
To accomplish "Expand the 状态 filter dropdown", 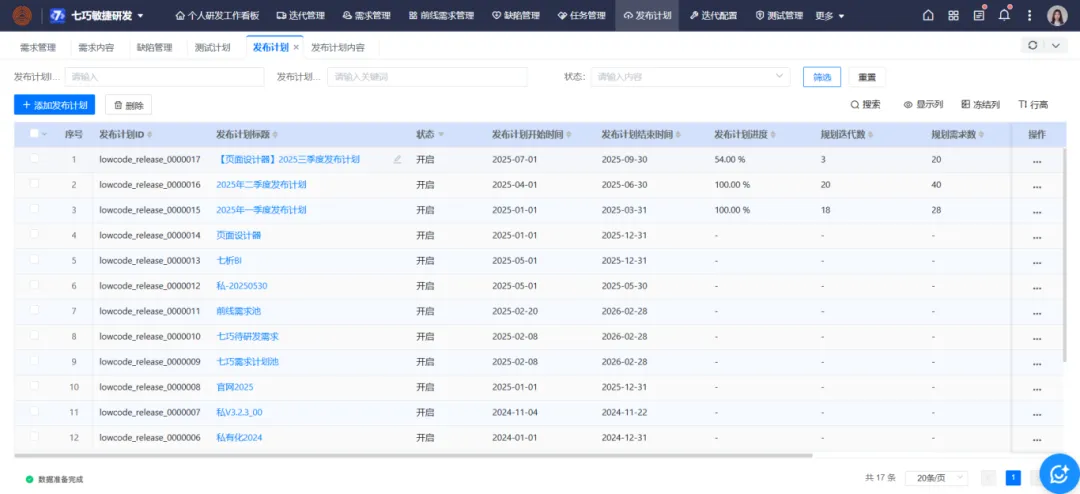I will point(690,77).
